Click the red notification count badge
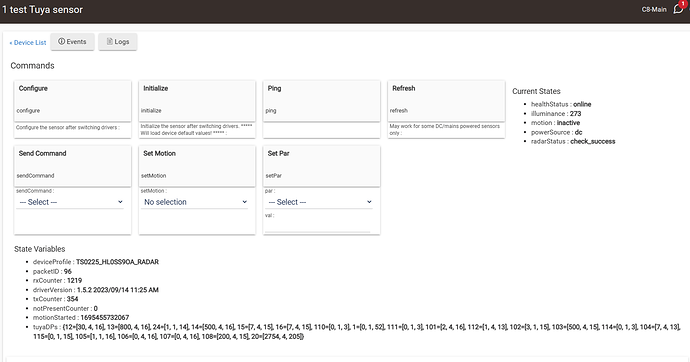 pos(683,4)
